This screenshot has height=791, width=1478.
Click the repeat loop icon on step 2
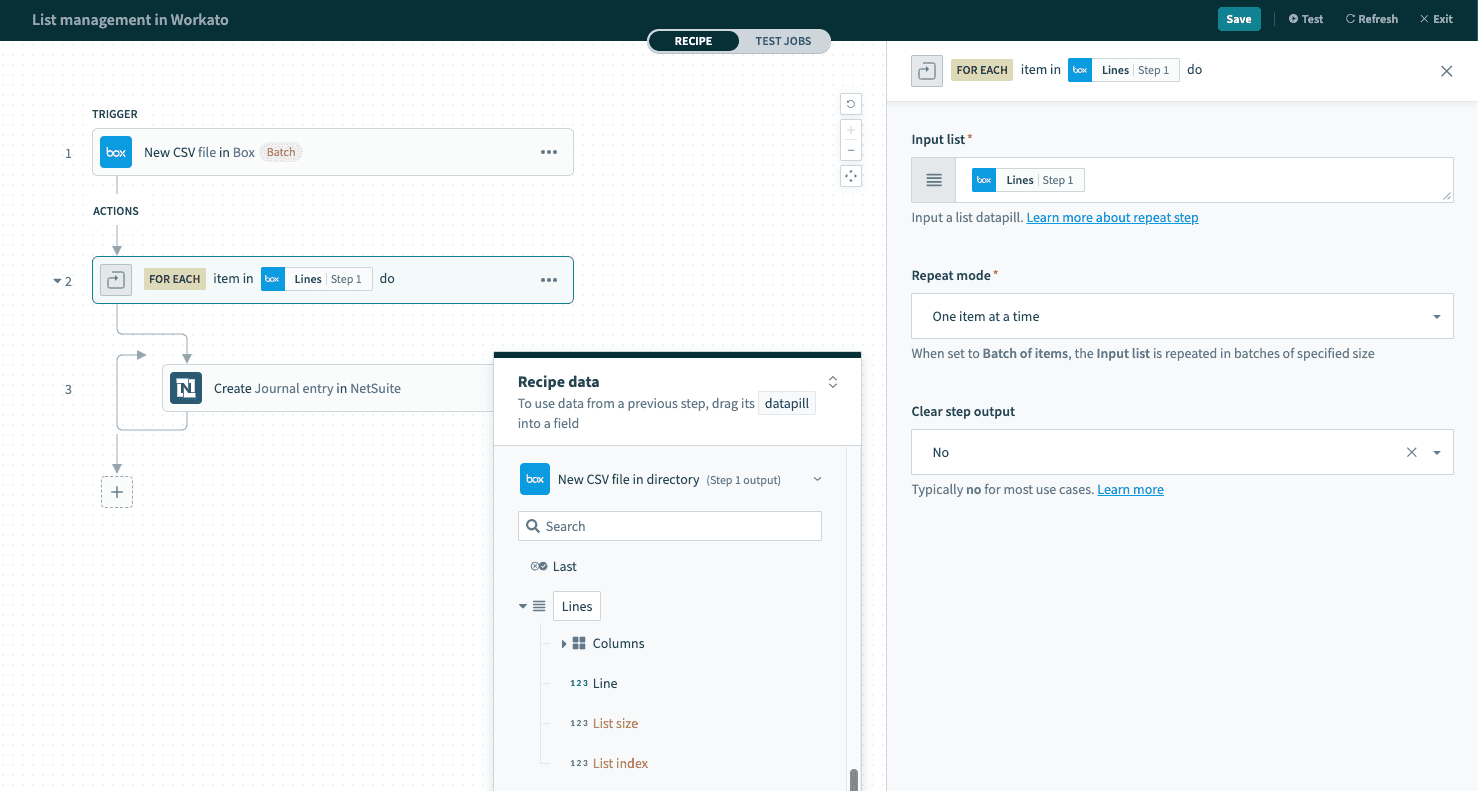coord(116,280)
